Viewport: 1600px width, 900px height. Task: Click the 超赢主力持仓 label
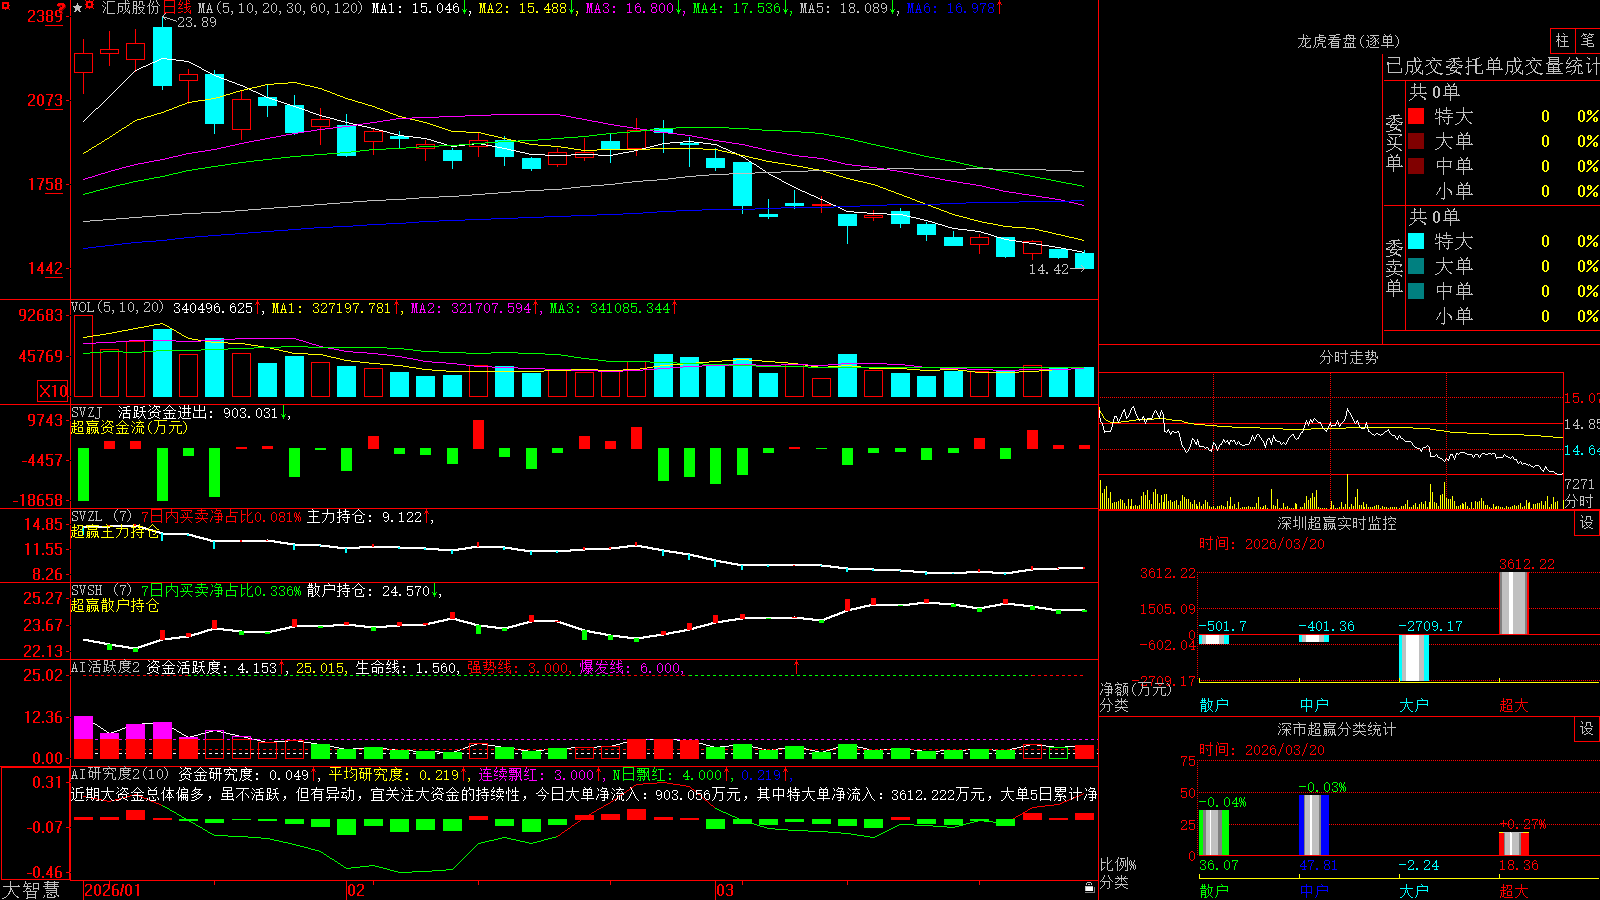click(x=115, y=531)
